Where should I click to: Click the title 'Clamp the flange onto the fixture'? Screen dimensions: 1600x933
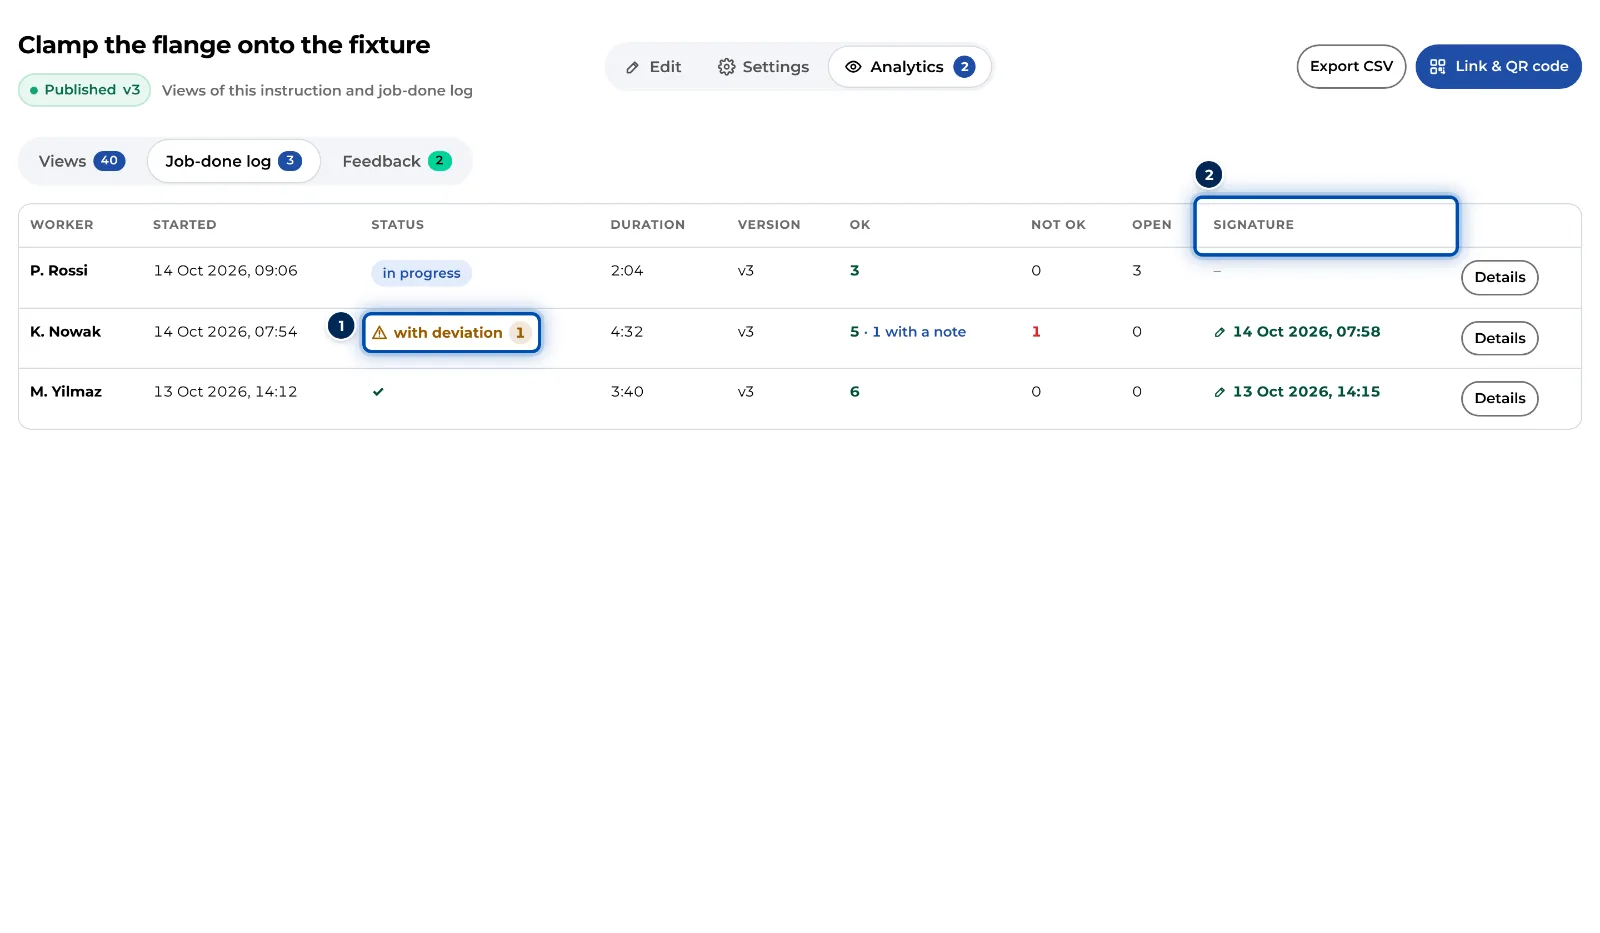click(224, 45)
